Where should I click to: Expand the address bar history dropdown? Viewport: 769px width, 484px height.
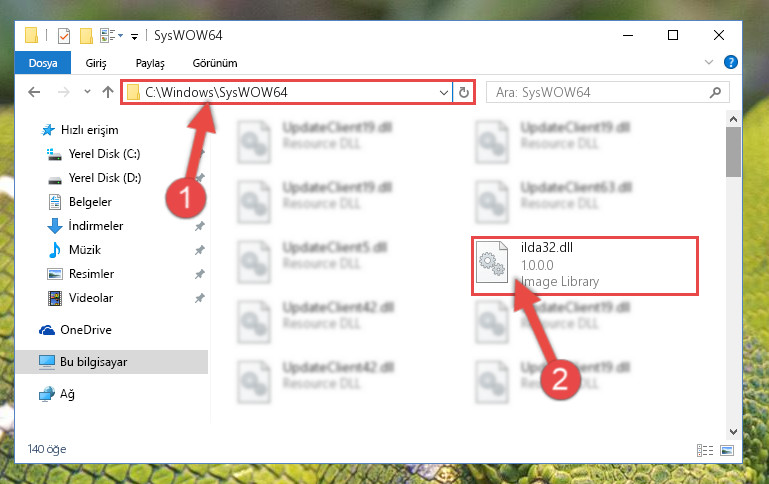pos(443,92)
